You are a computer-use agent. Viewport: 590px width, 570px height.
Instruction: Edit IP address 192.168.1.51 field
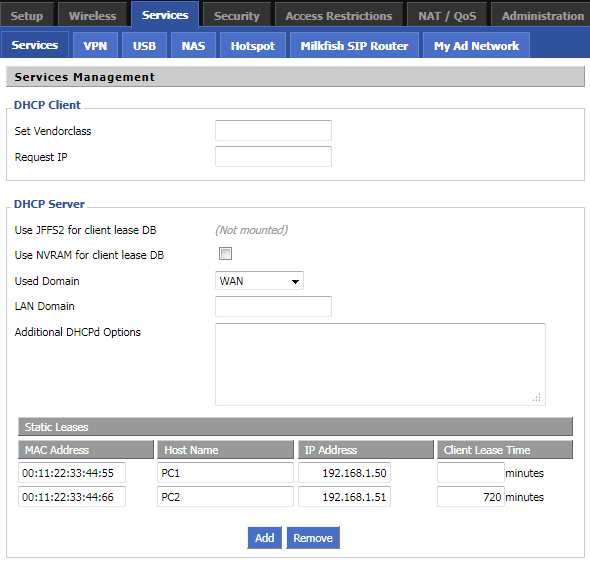[344, 497]
